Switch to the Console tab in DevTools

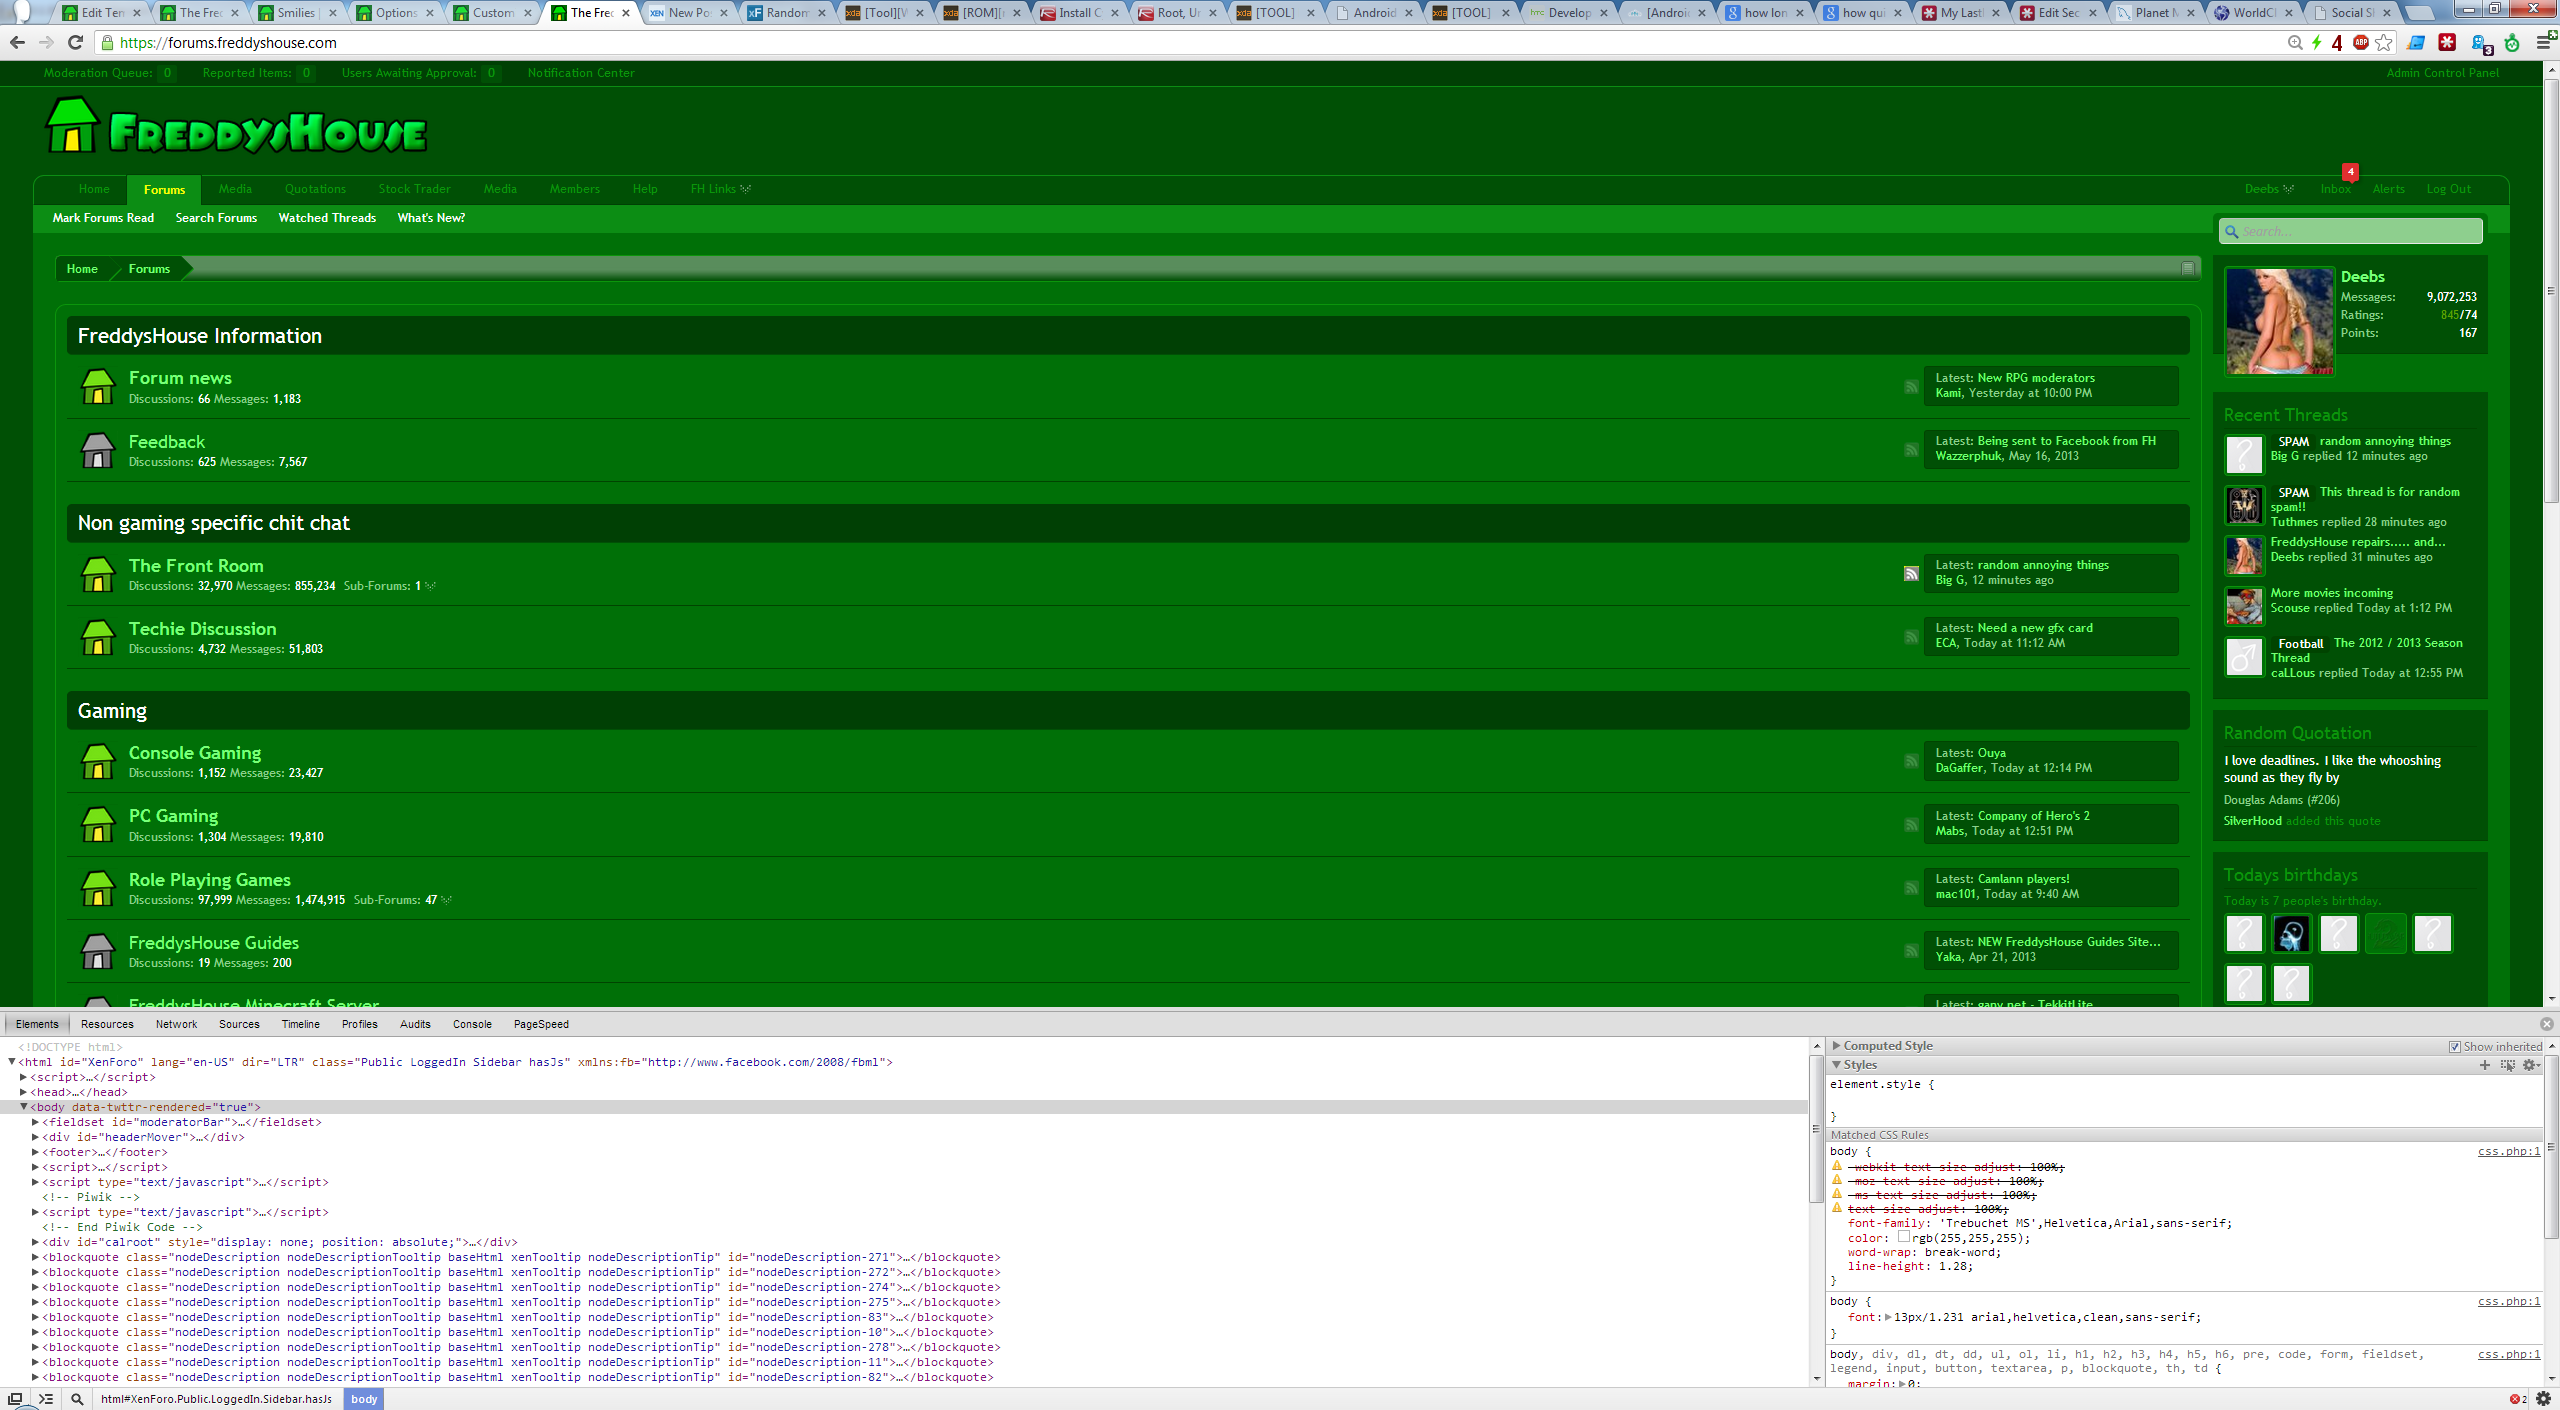coord(472,1024)
